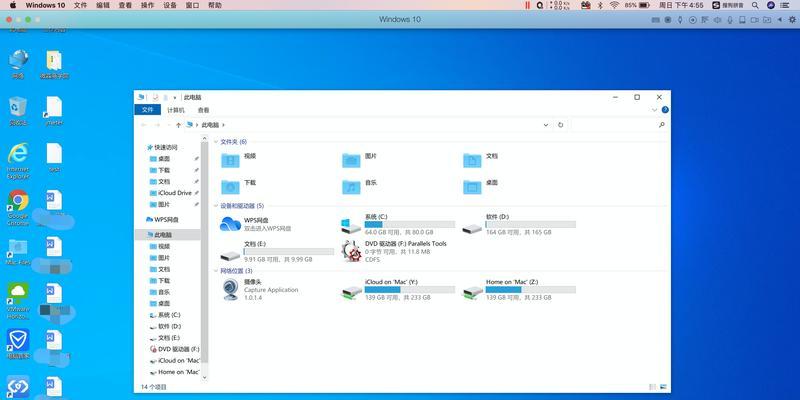The width and height of the screenshot is (800, 400).
Task: Open the Apple menu
Action: 13,5
